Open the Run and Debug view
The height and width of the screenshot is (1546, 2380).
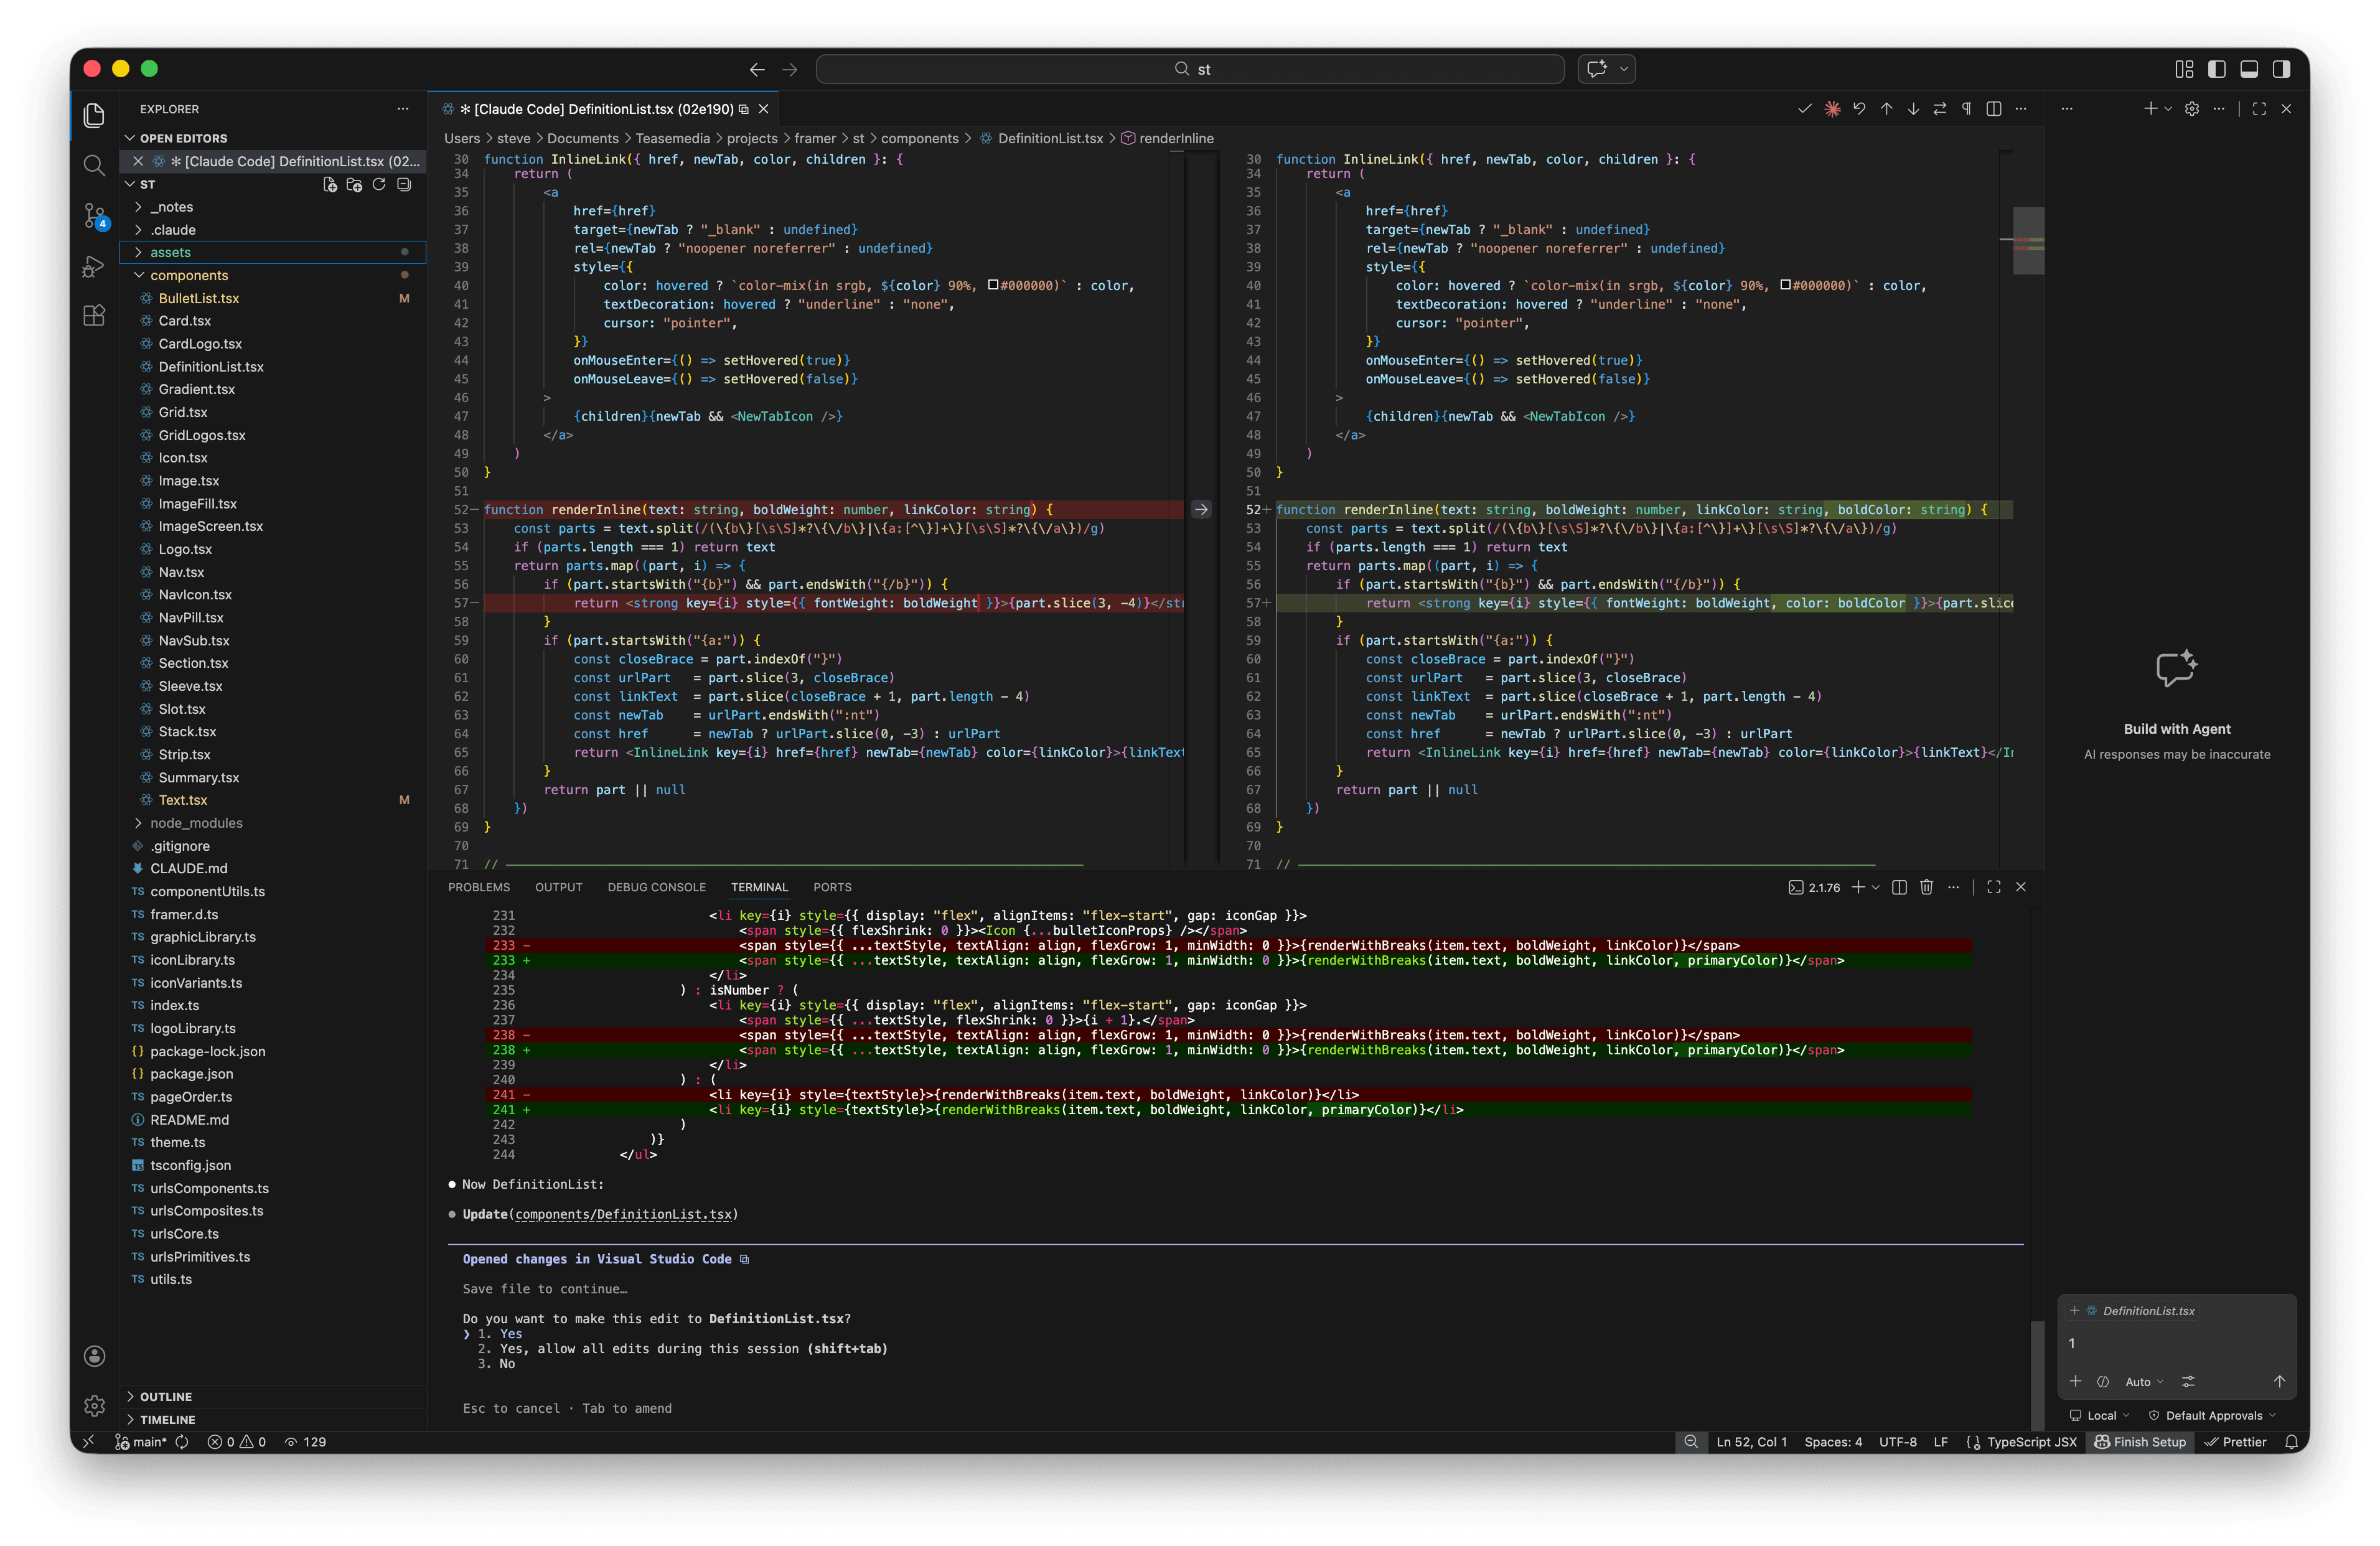94,267
